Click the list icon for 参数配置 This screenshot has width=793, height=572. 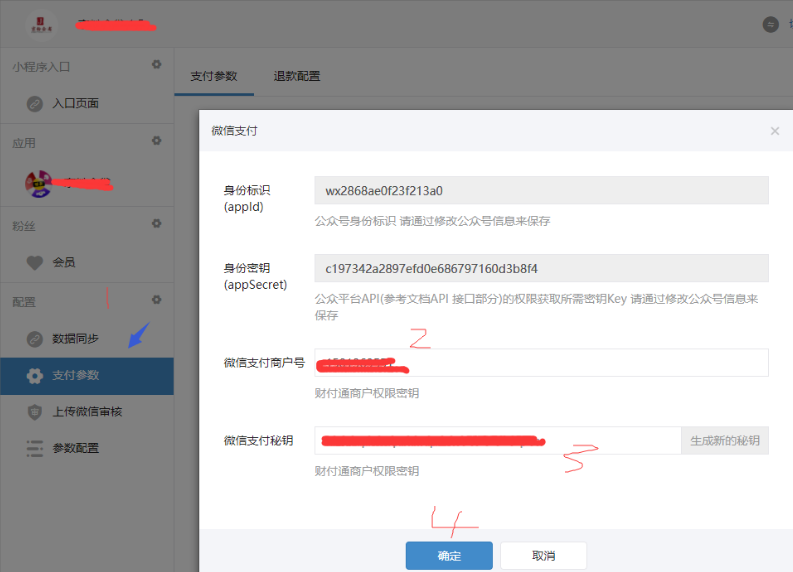point(35,448)
